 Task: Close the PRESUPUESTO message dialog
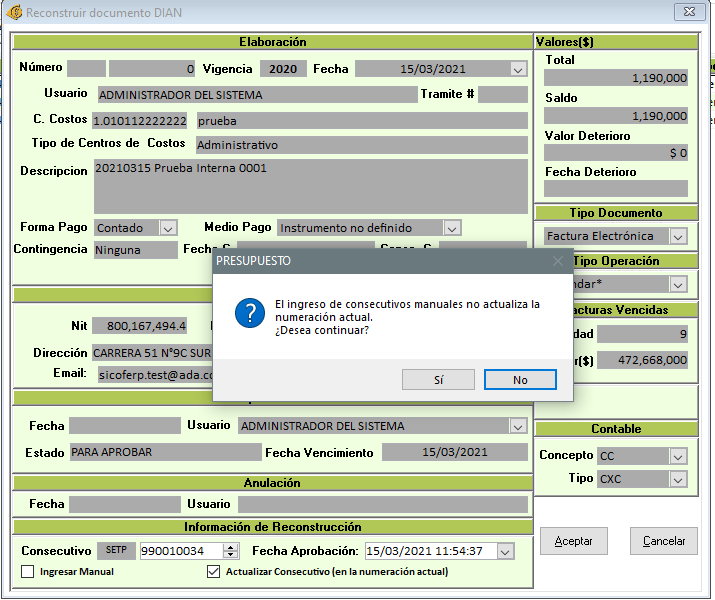tap(558, 261)
